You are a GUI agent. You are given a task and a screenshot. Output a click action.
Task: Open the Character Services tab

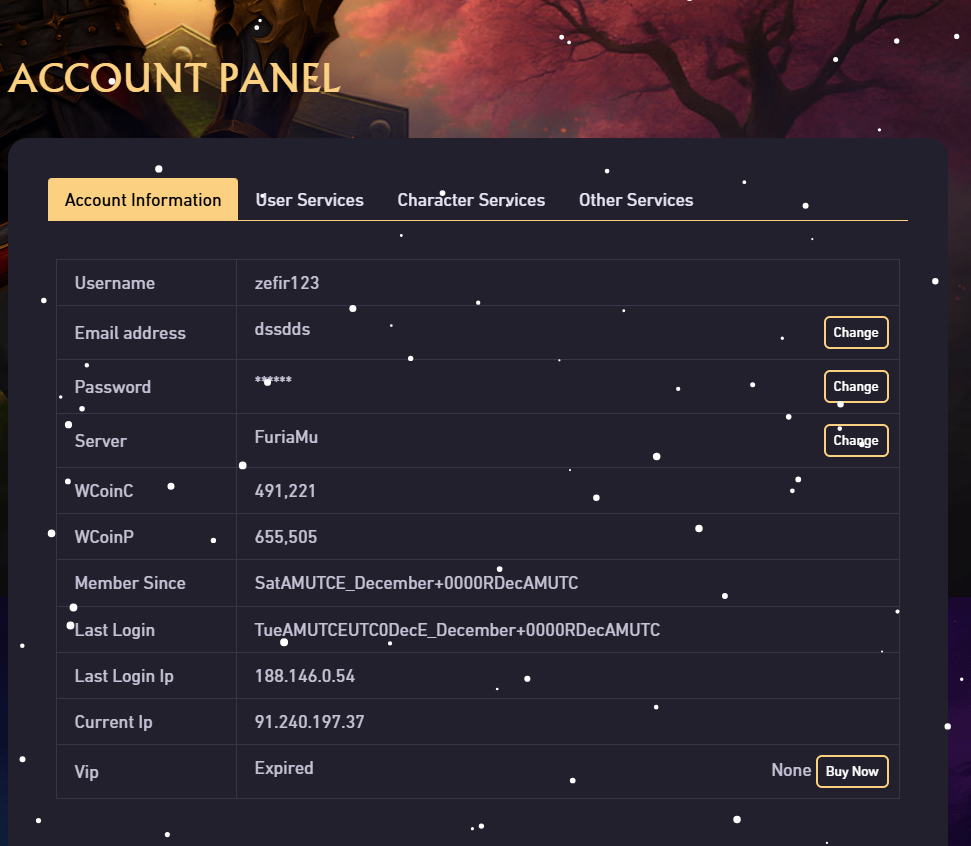click(x=471, y=200)
